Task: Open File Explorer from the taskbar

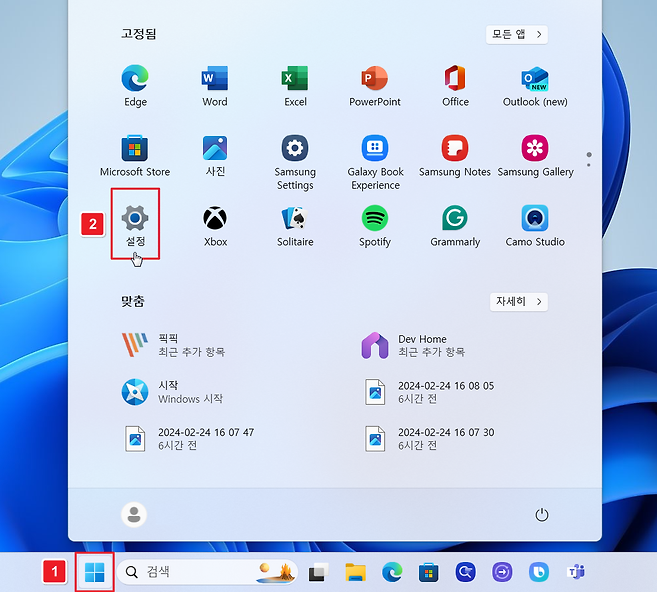Action: pos(355,572)
